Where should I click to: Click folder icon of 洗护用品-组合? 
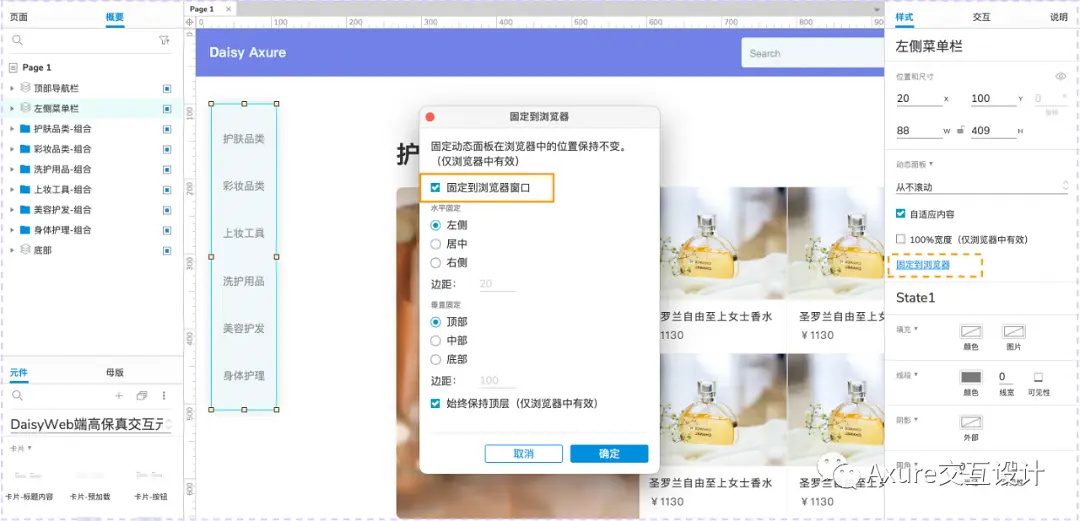pyautogui.click(x=25, y=169)
